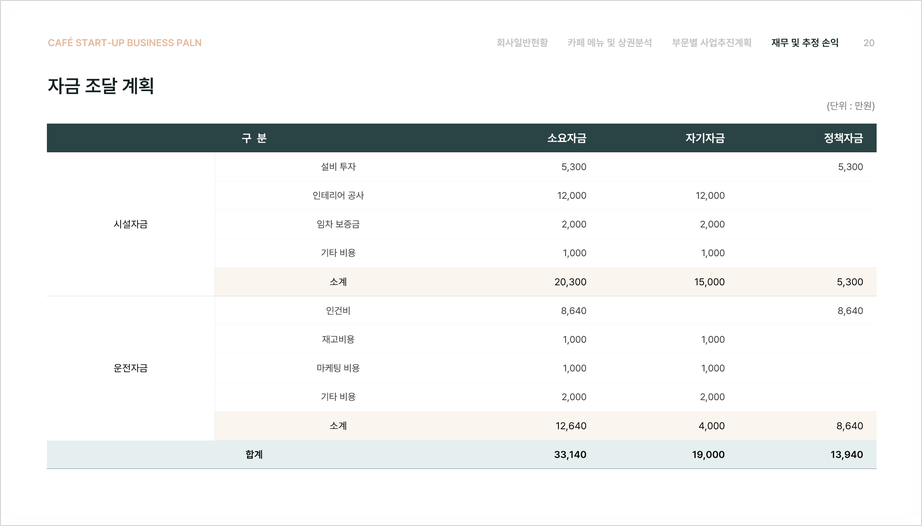This screenshot has width=922, height=526.
Task: Click 기타 비용 label under 운전자금
Action: click(x=338, y=397)
